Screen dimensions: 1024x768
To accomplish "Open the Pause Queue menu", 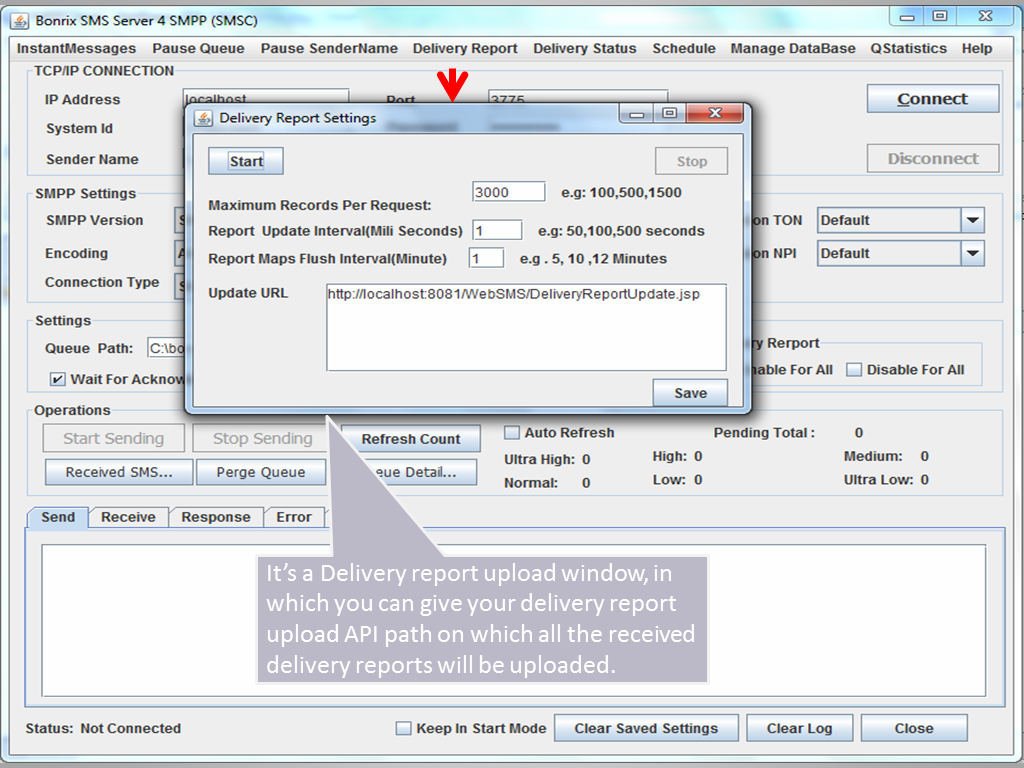I will pos(199,48).
